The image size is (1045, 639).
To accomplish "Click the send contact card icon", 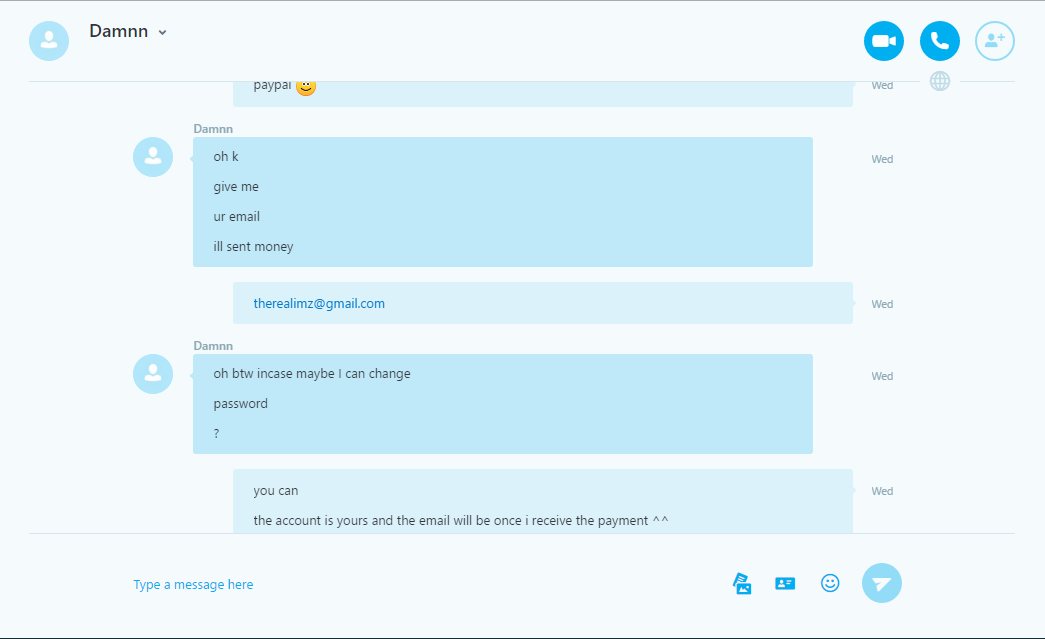I will point(785,584).
